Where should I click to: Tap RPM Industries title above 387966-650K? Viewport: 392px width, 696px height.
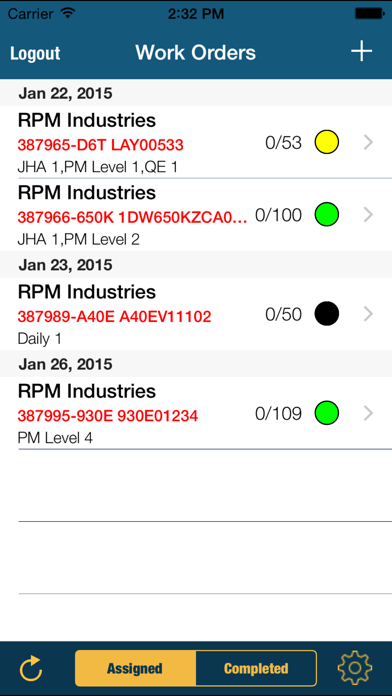pyautogui.click(x=87, y=193)
